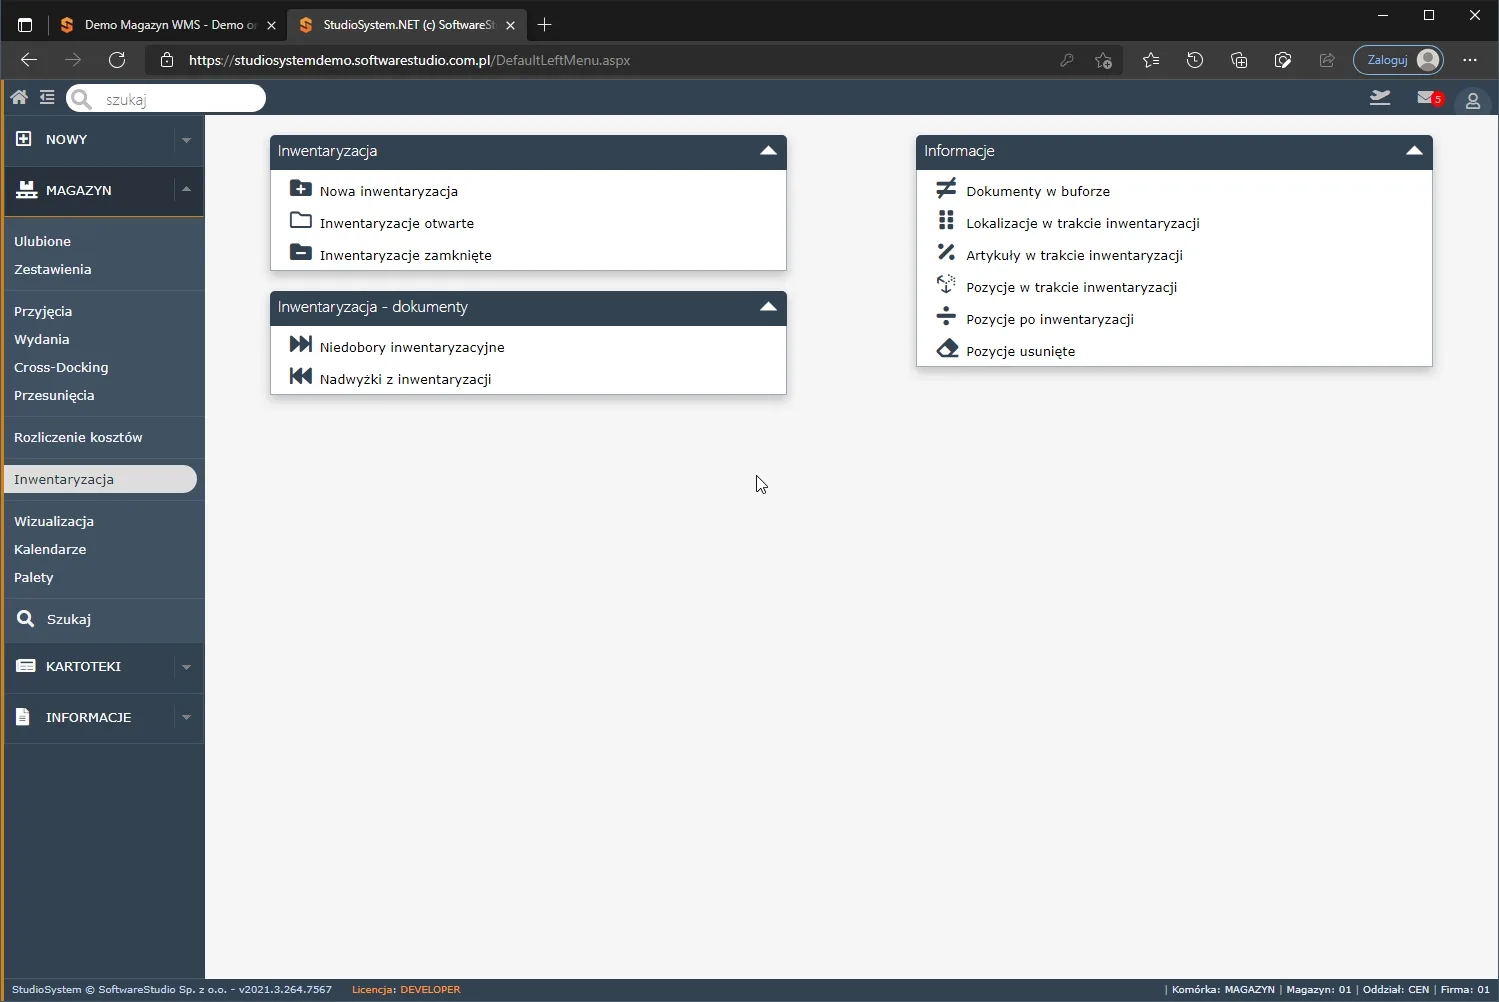
Task: Expand the NOWY section dropdown arrow
Action: (x=186, y=140)
